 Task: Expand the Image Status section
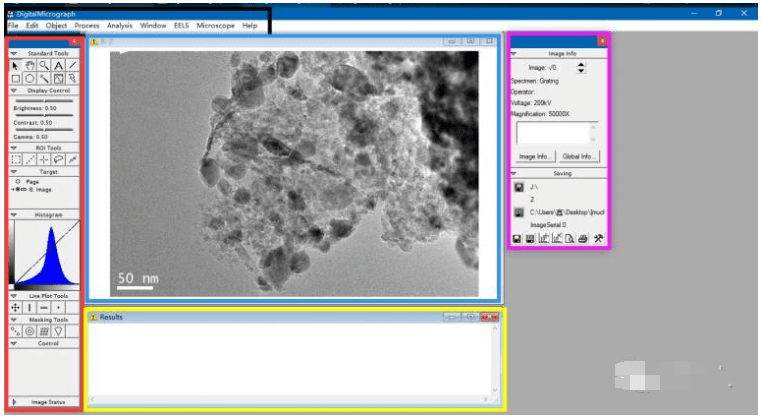[x=14, y=402]
